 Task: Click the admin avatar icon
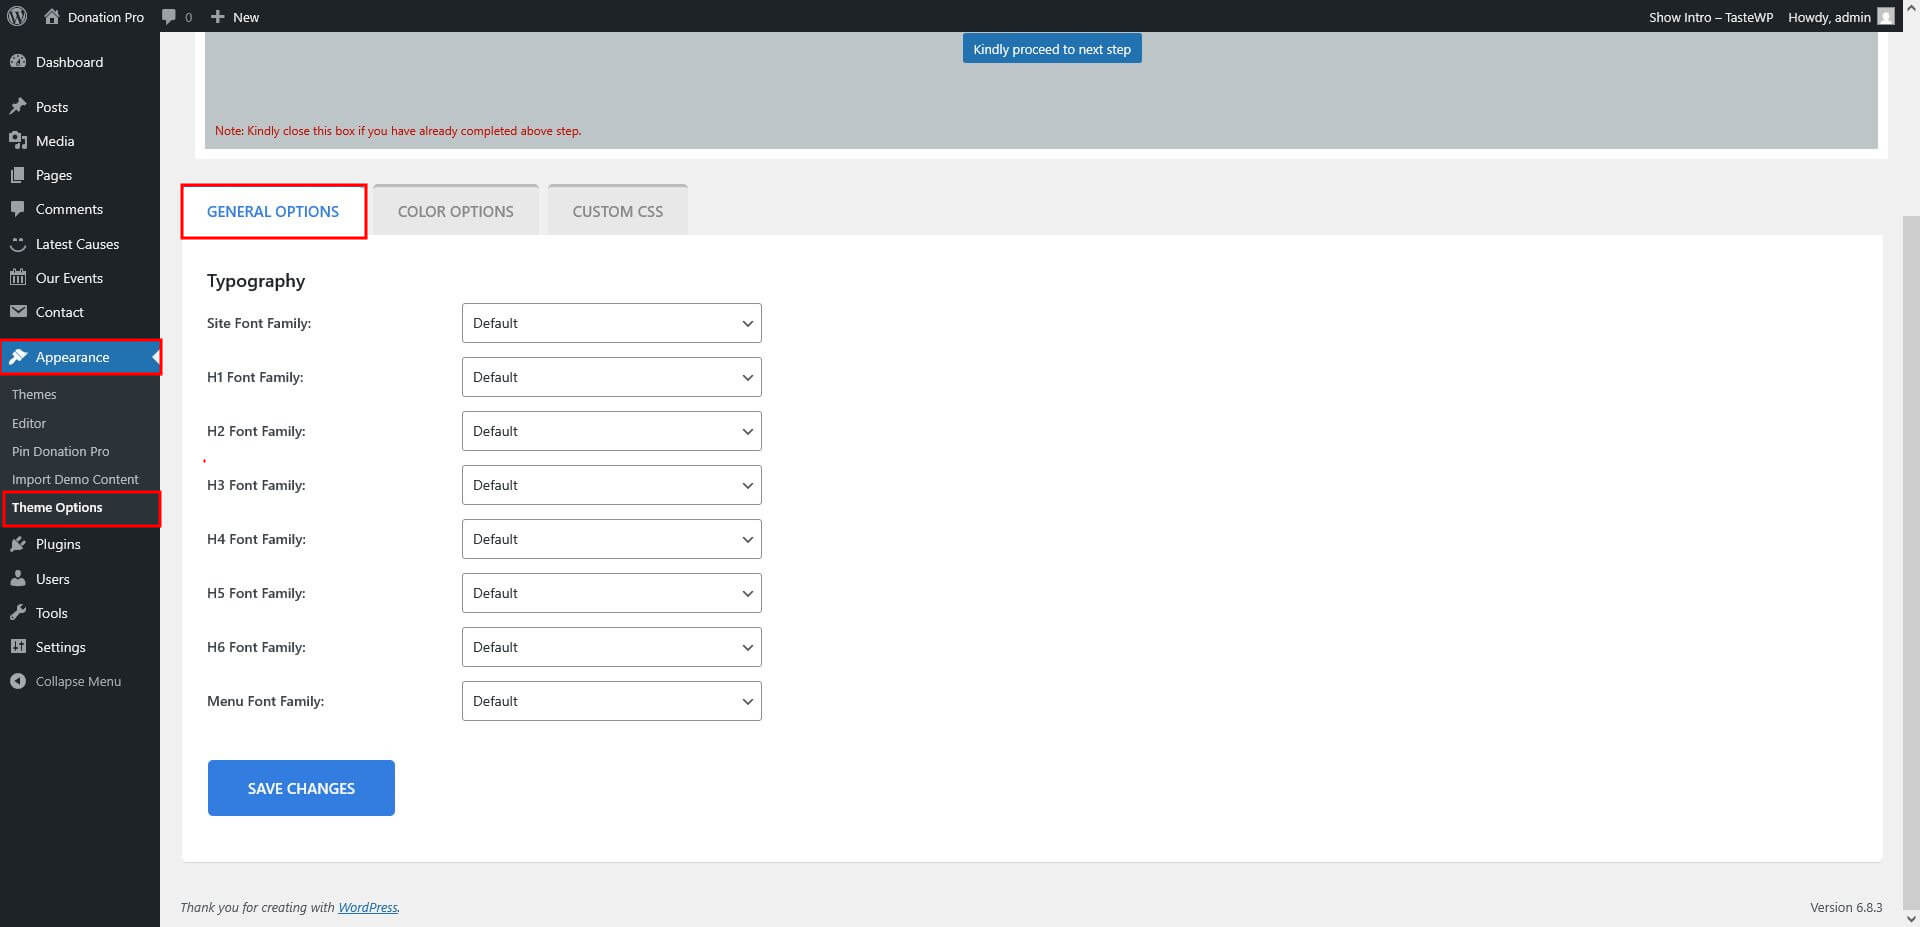(1885, 17)
